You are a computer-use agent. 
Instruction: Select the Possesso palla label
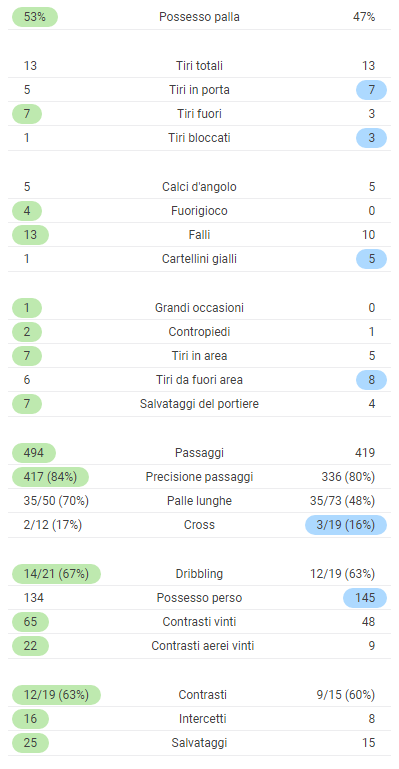(199, 17)
